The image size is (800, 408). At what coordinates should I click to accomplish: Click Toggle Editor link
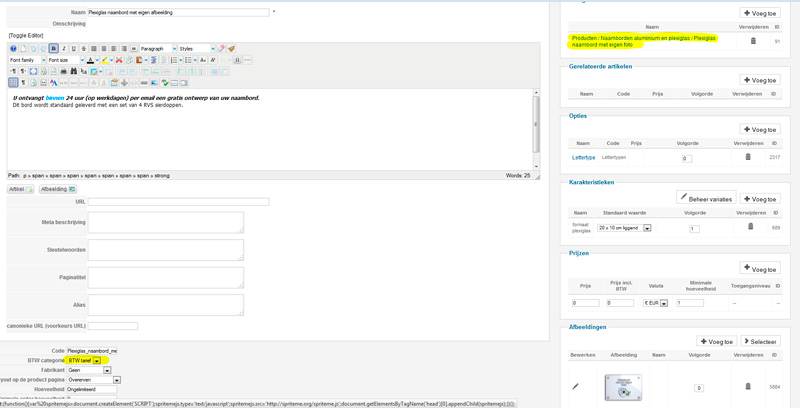point(26,36)
